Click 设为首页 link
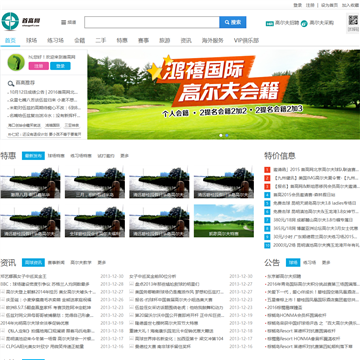Screen dimensions: 360x360 click(x=329, y=5)
